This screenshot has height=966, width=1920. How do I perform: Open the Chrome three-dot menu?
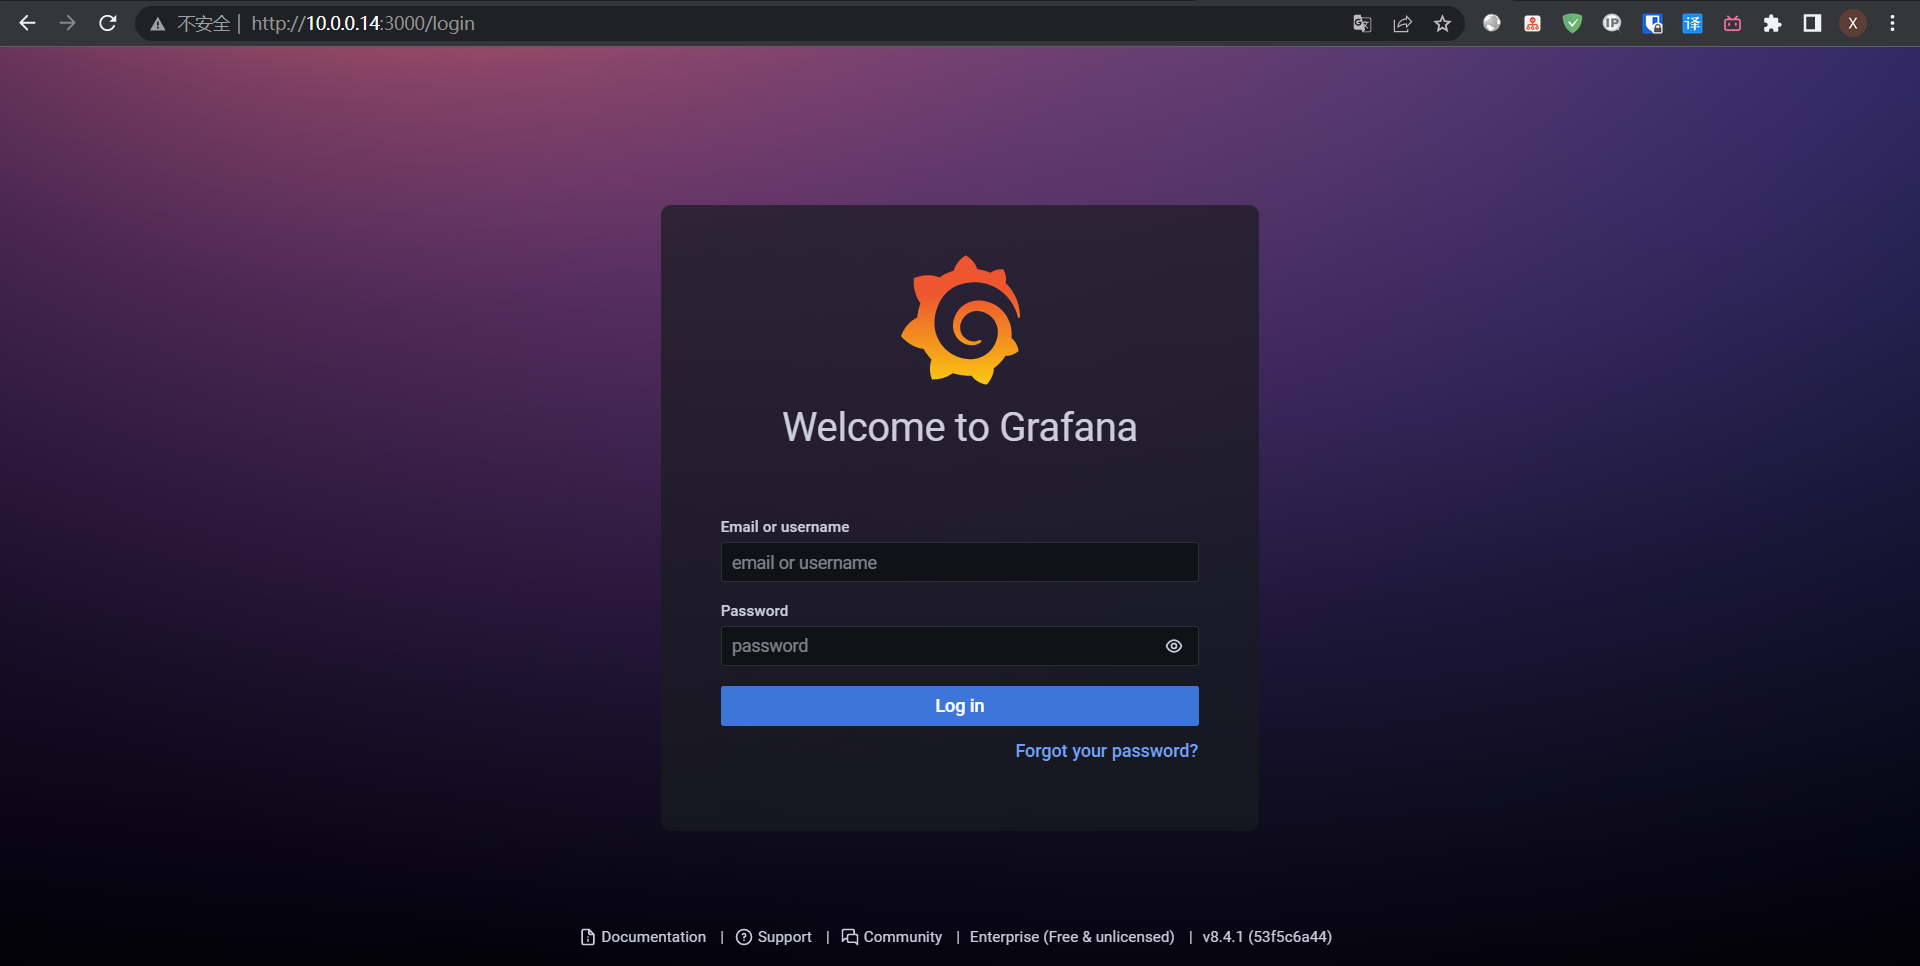coord(1892,23)
